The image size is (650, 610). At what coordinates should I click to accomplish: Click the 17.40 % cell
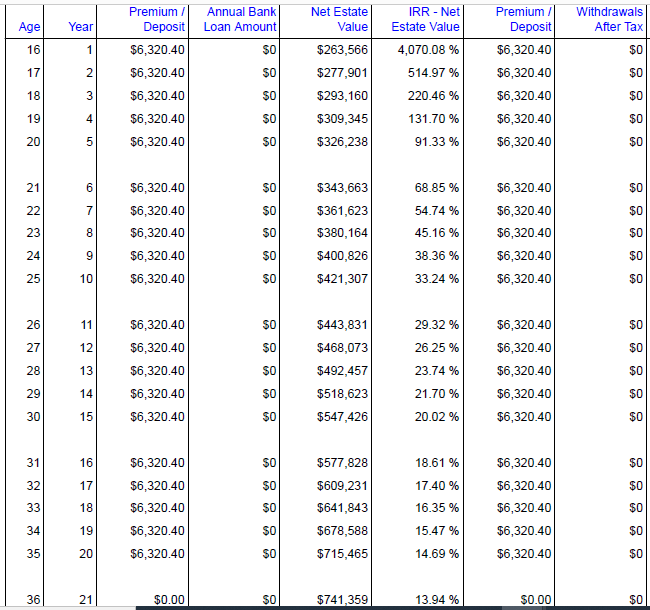pos(437,486)
